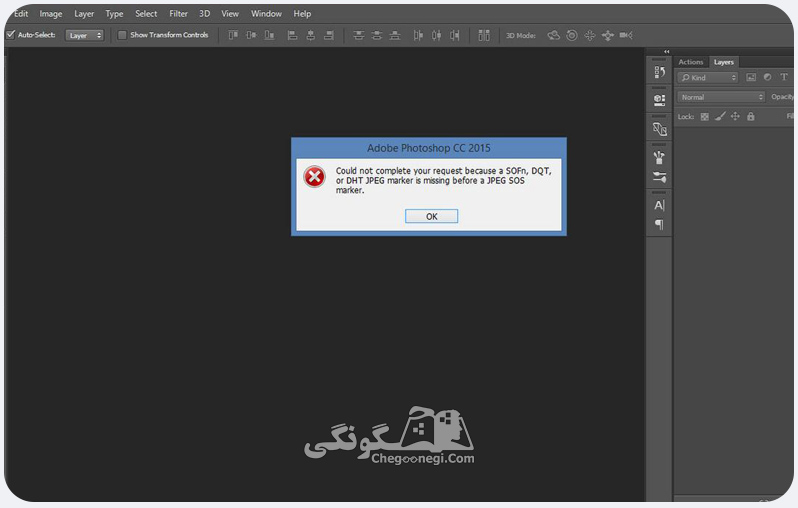
Task: Toggle filter for pixel layers
Action: 751,77
